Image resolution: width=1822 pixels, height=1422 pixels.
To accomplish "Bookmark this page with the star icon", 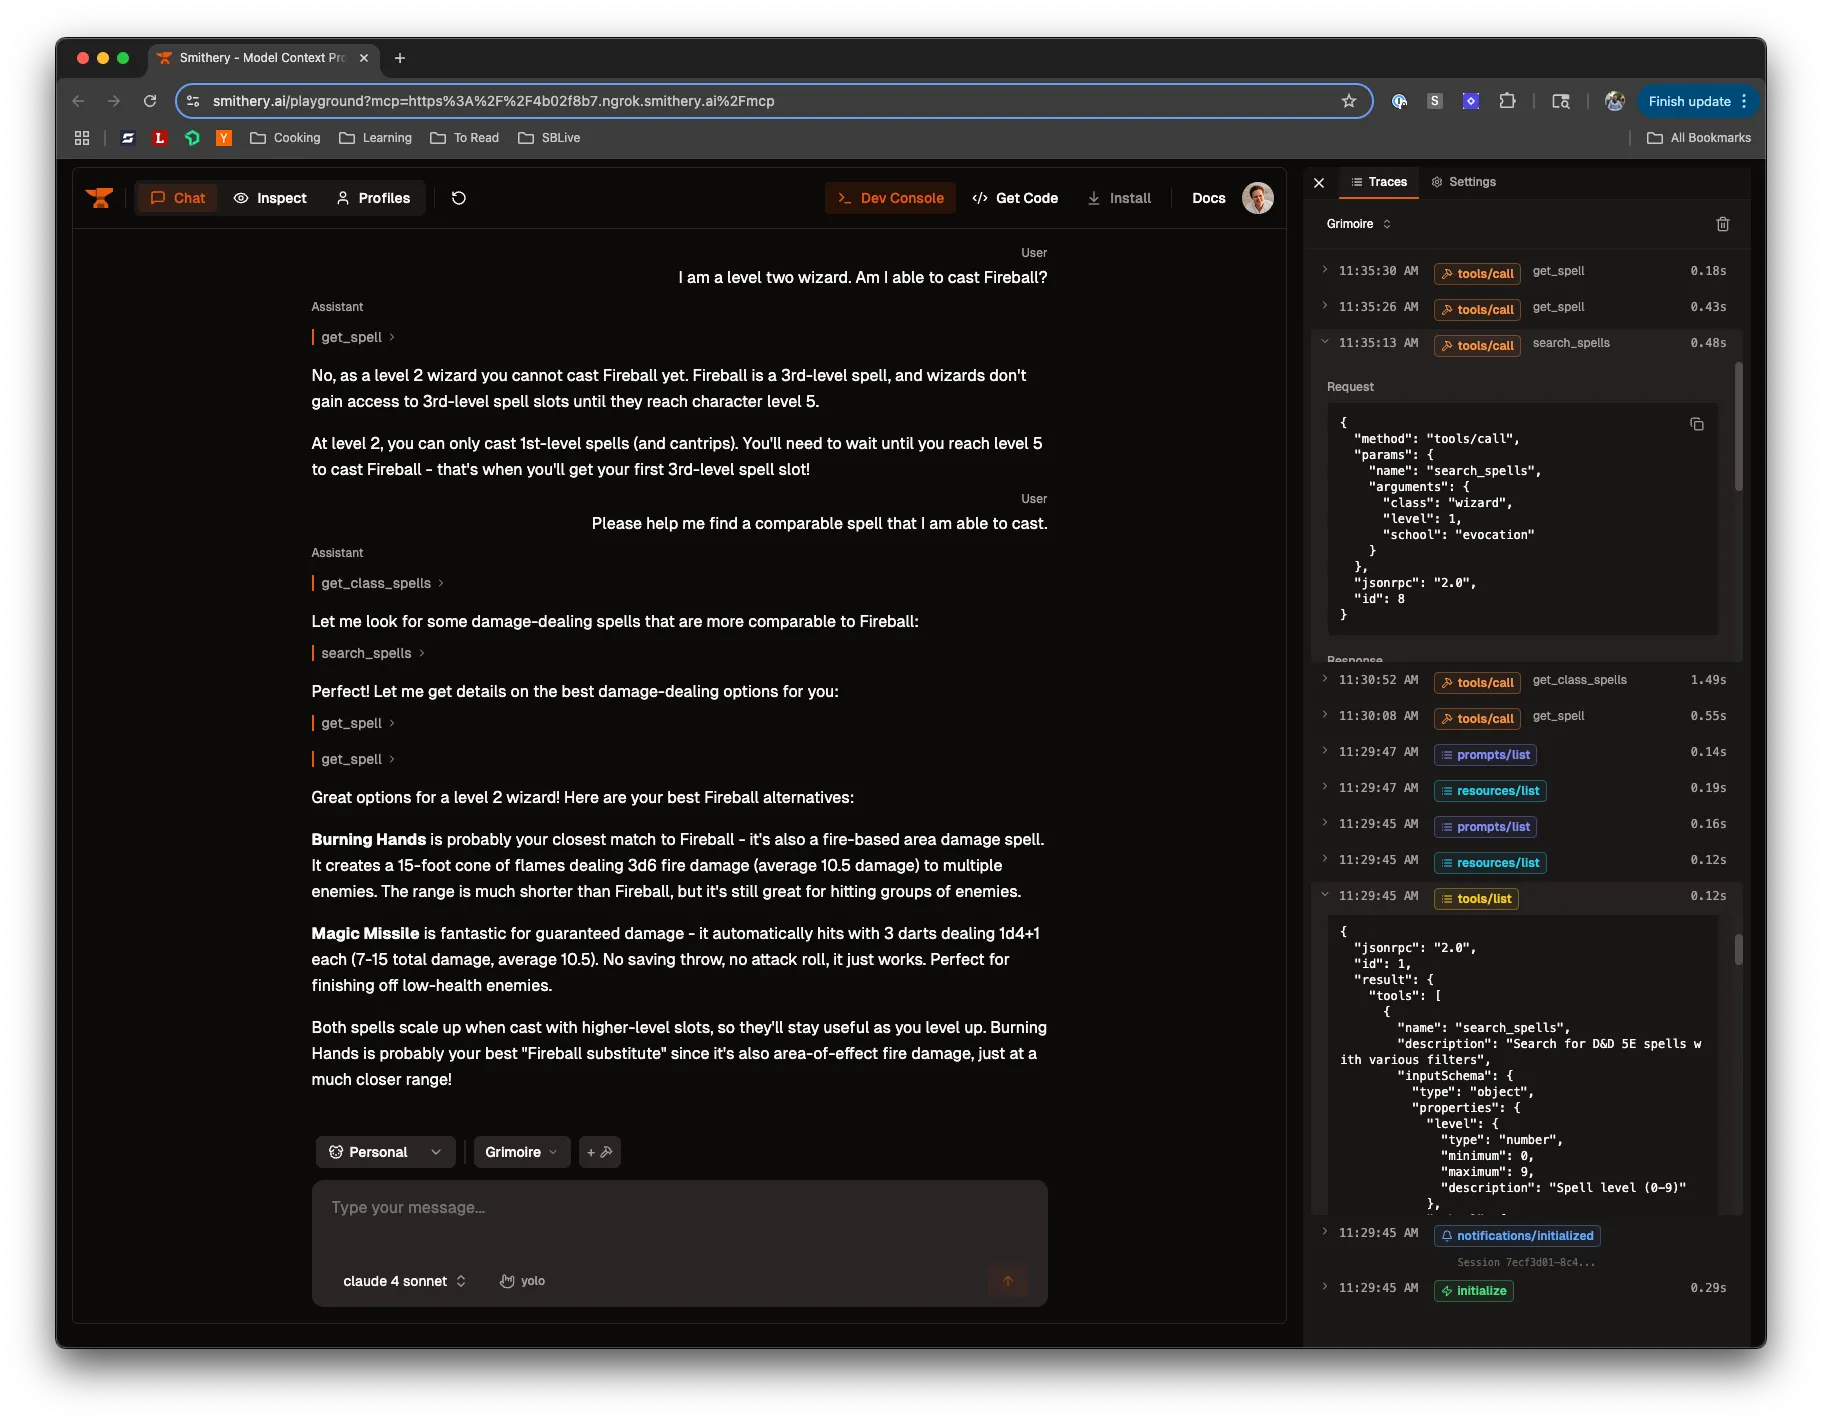I will (x=1349, y=101).
